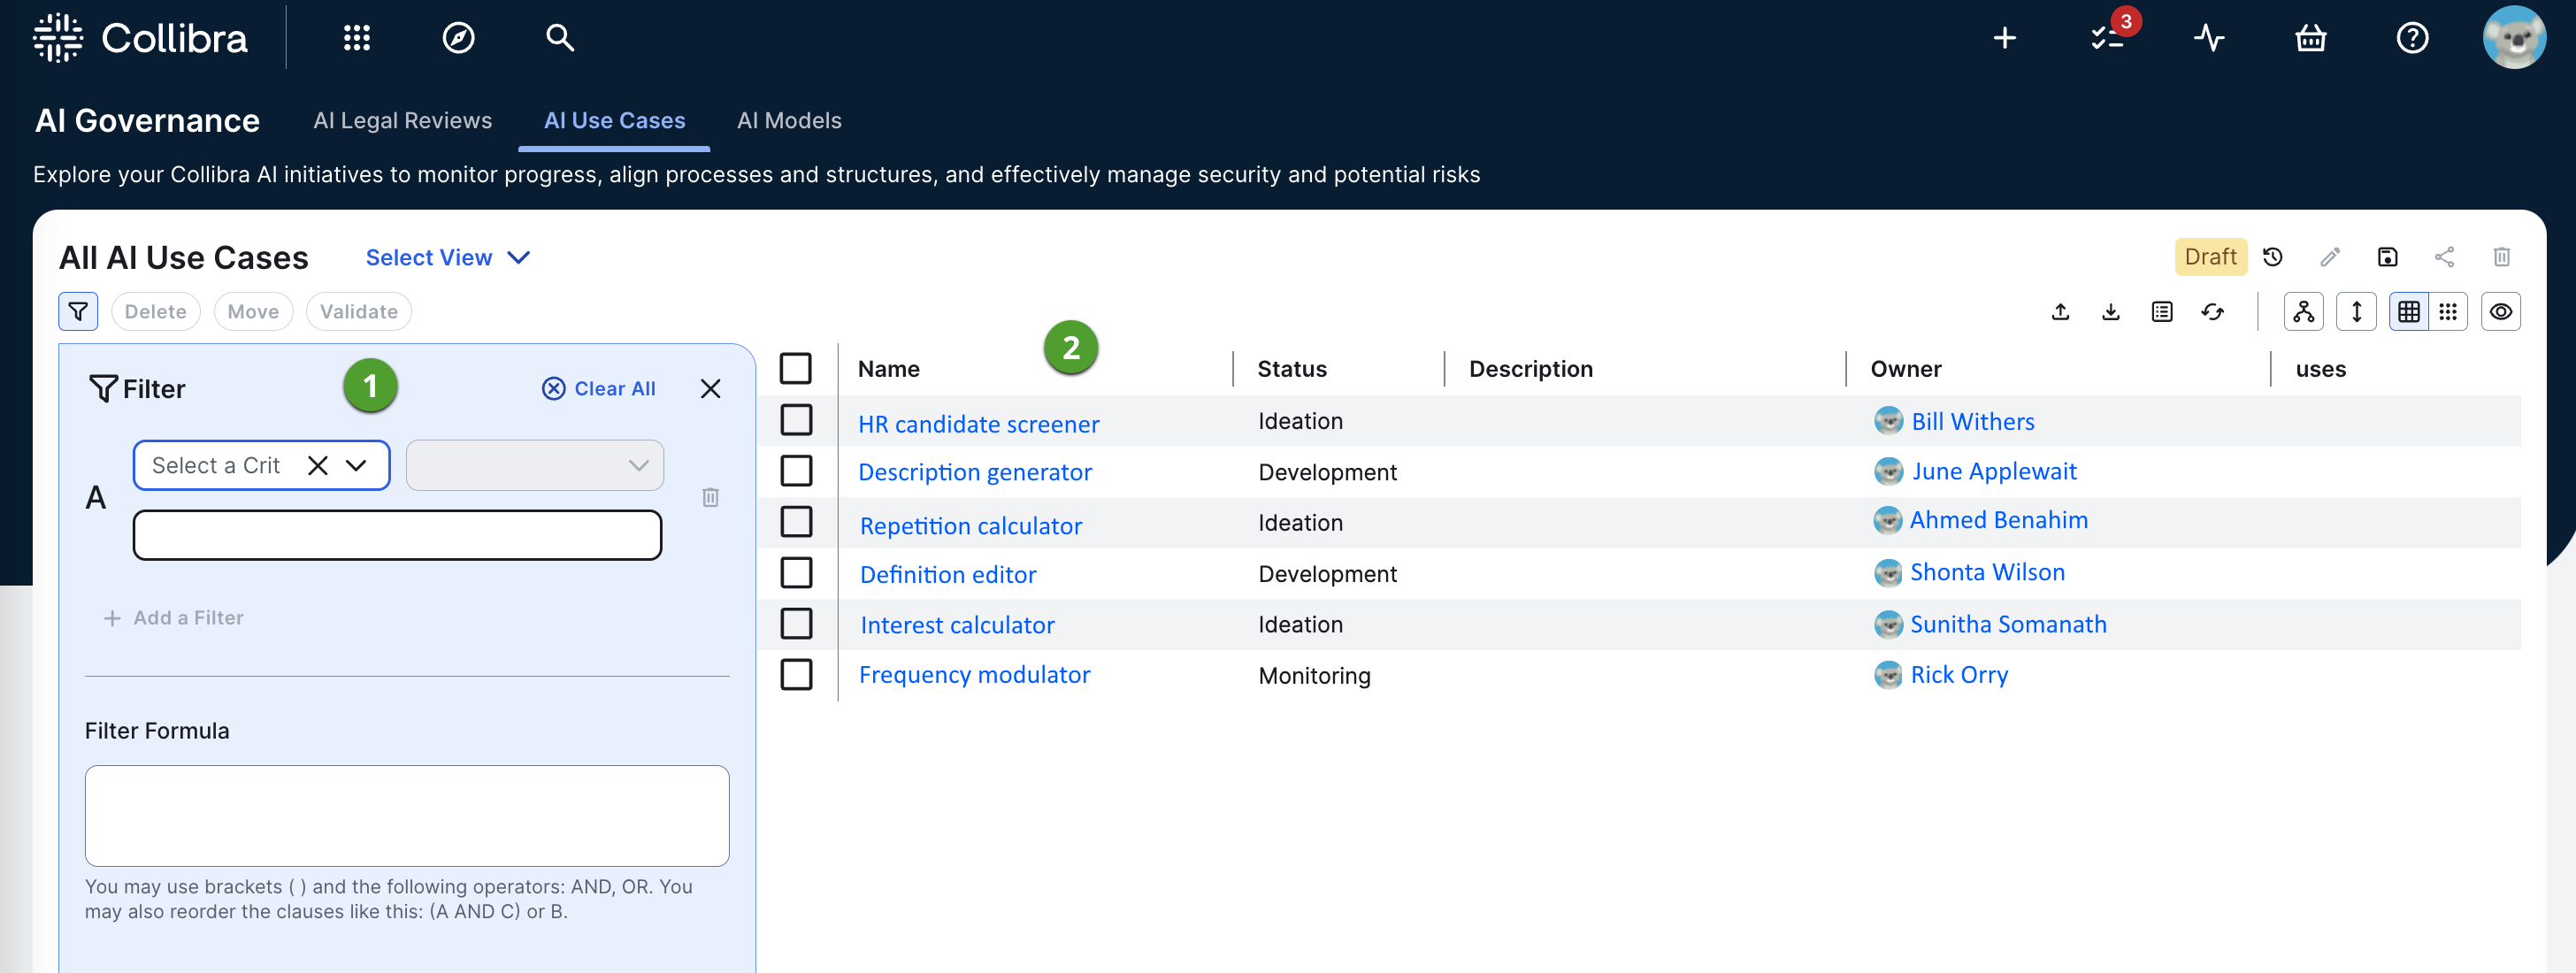The image size is (2576, 973).
Task: Open the empty operator dropdown in filter
Action: click(x=535, y=466)
